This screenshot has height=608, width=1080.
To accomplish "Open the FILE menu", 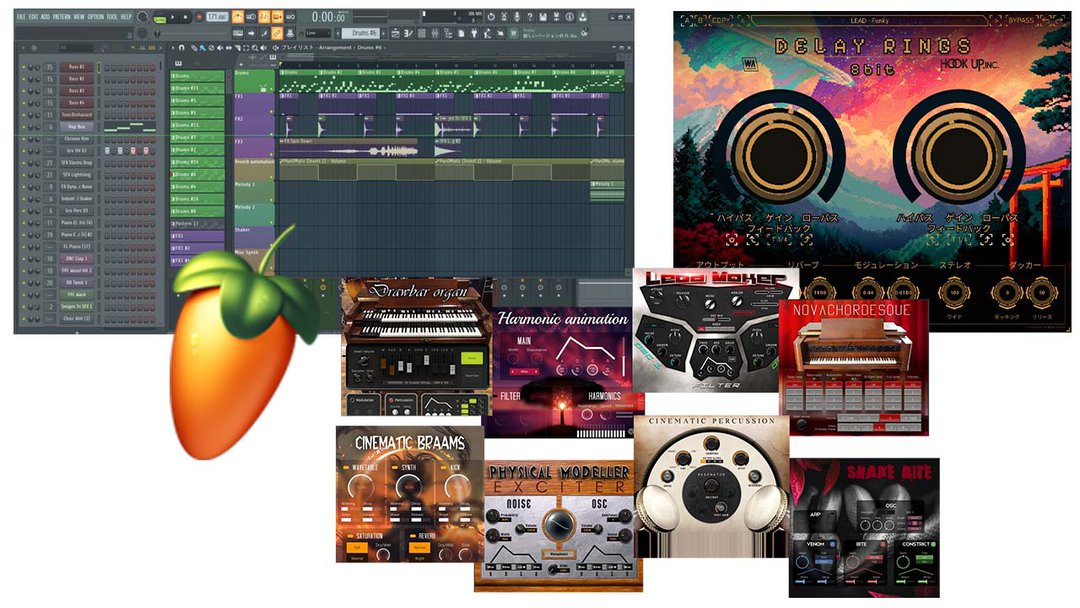I will tap(21, 17).
